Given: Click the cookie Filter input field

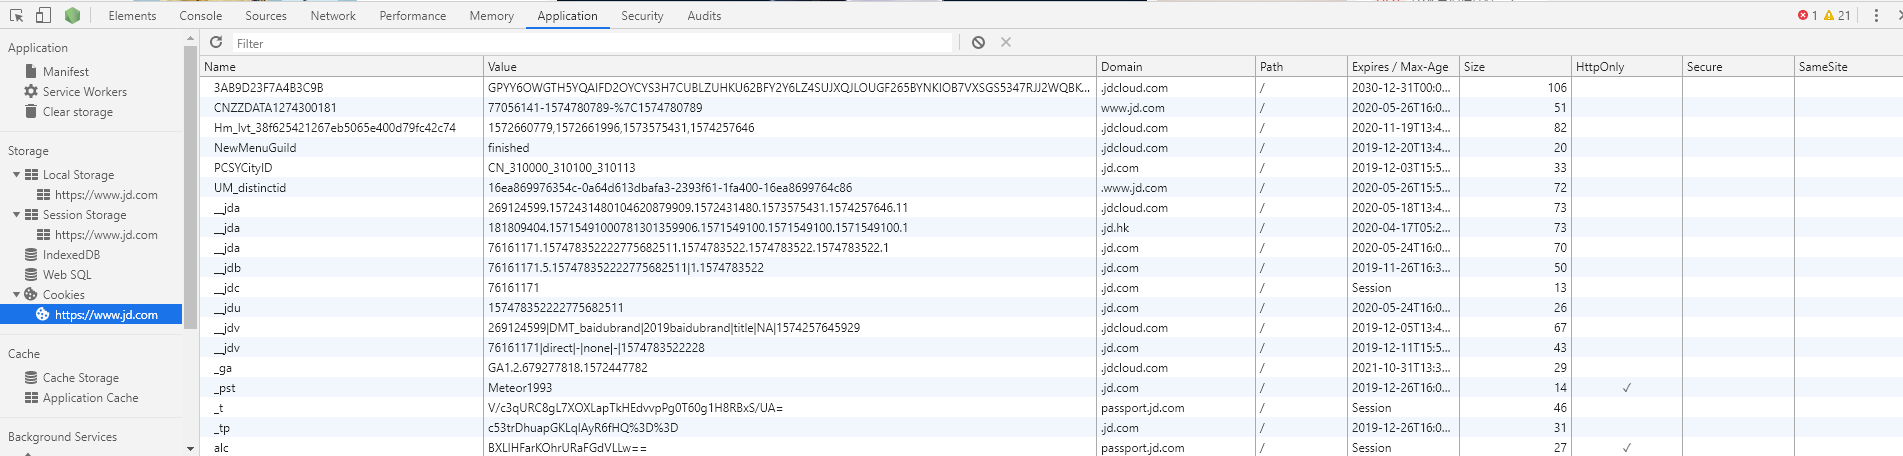Looking at the screenshot, I should (x=593, y=43).
